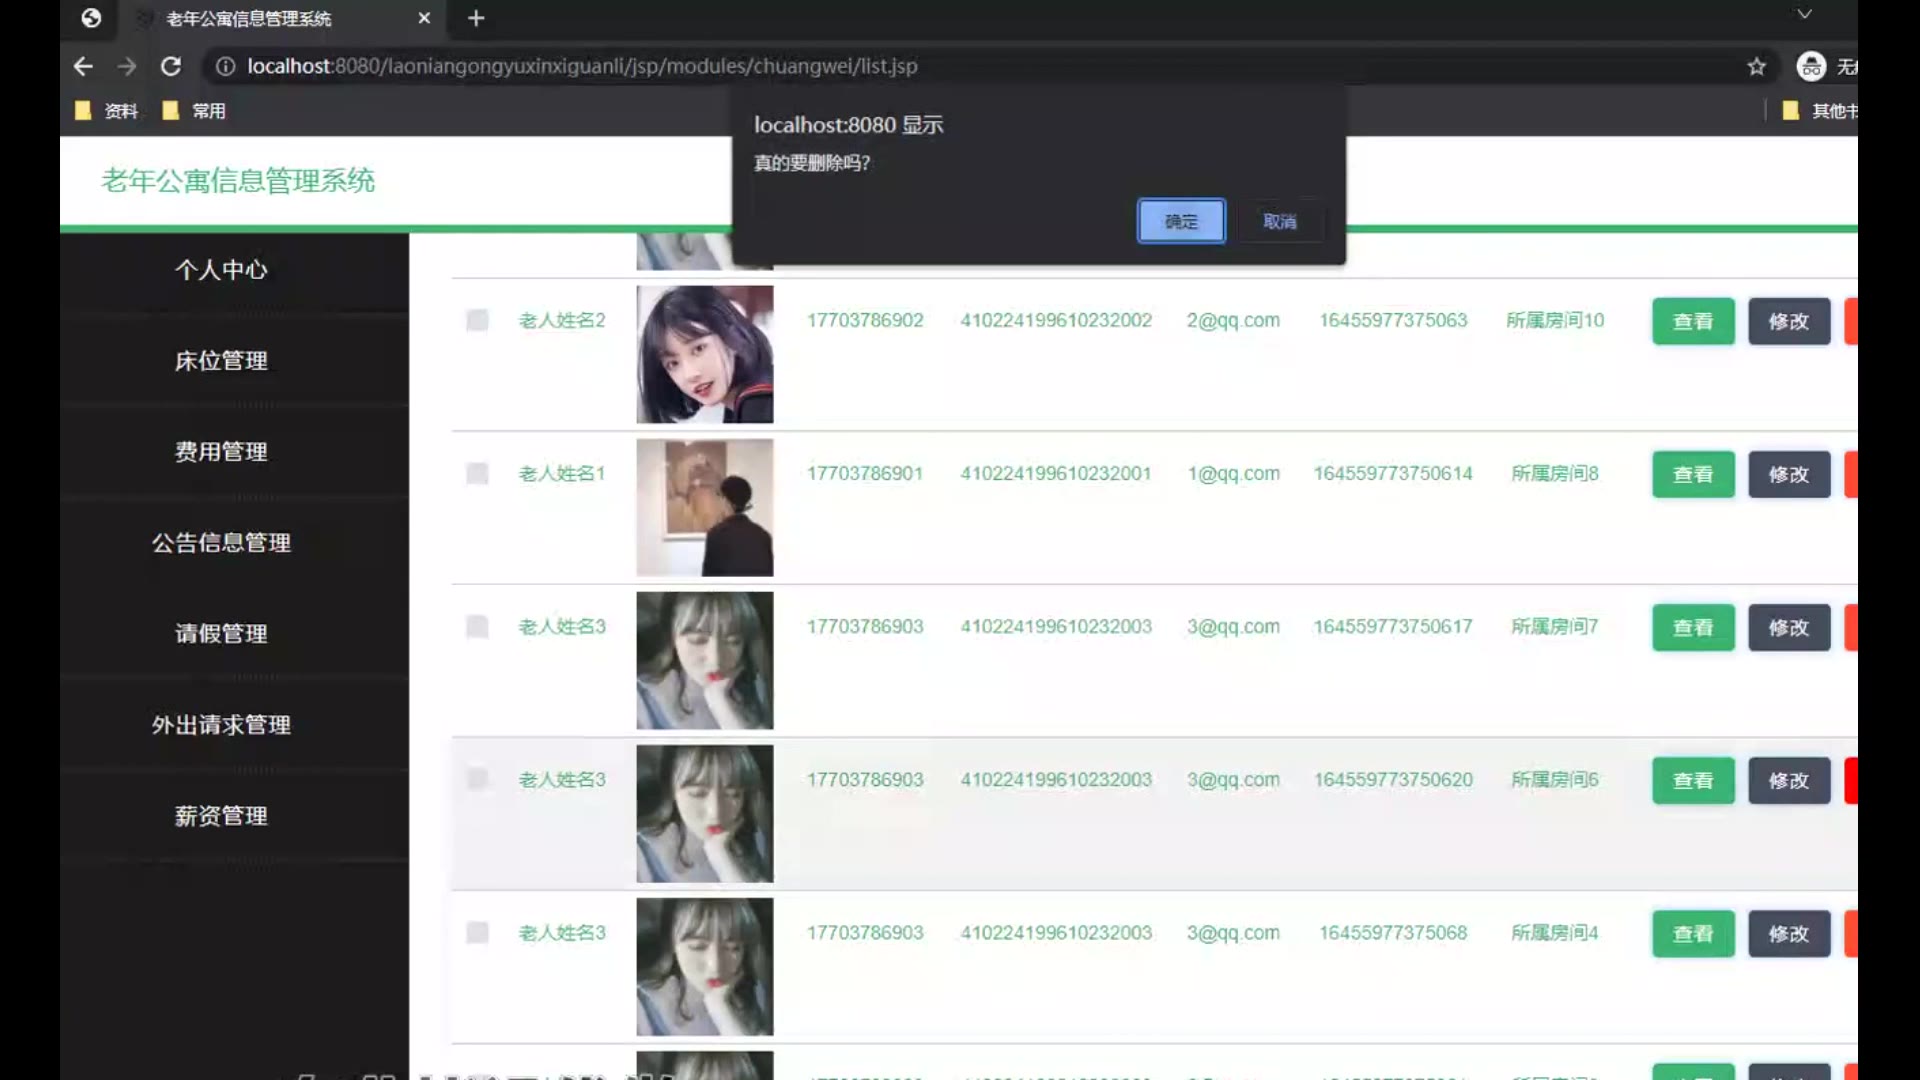This screenshot has width=1920, height=1080.
Task: Open photo thumbnail in the 所属房间7 row
Action: pyautogui.click(x=705, y=660)
